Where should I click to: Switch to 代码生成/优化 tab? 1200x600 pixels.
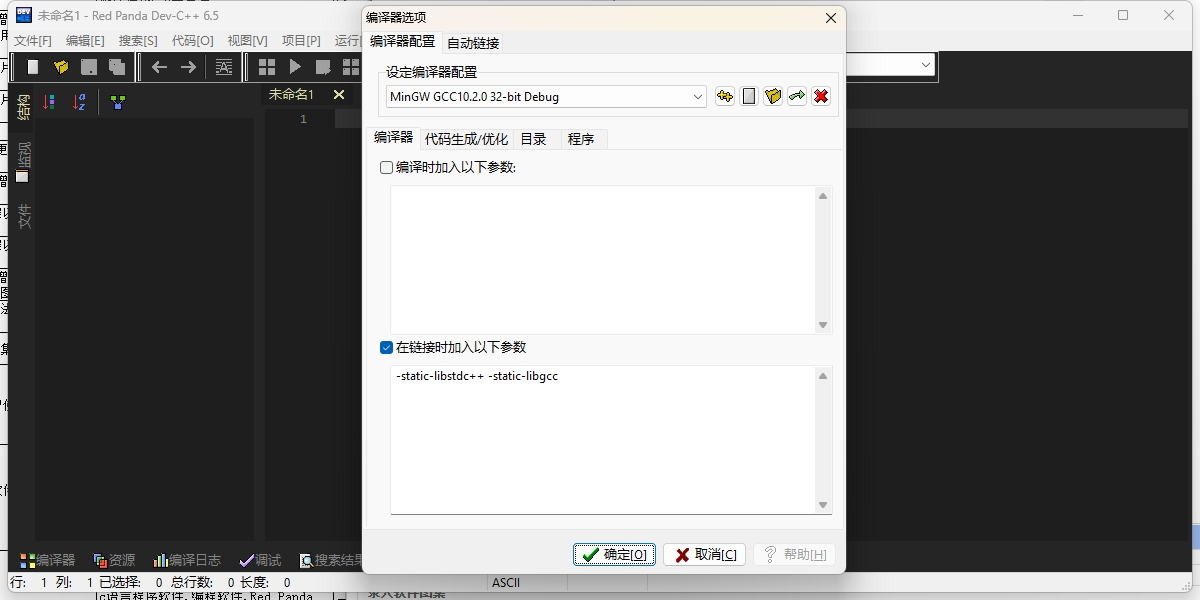point(466,139)
